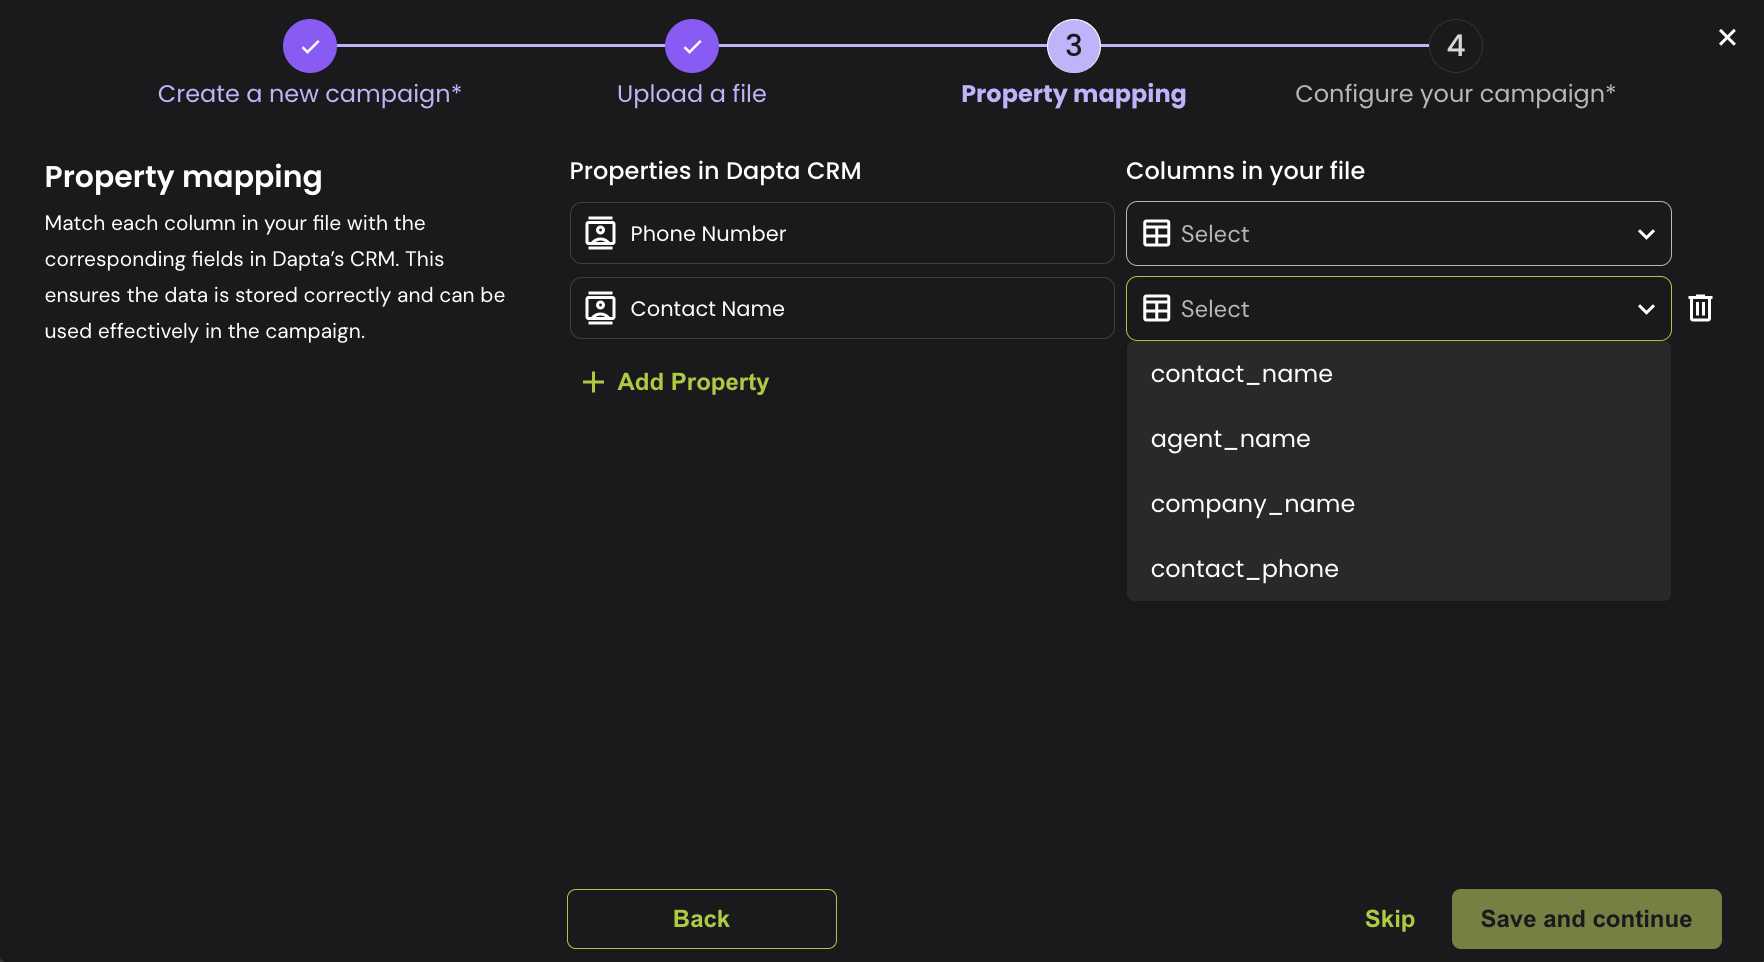Go to step 4 circle in progress bar
Viewport: 1764px width, 962px height.
[x=1455, y=46]
